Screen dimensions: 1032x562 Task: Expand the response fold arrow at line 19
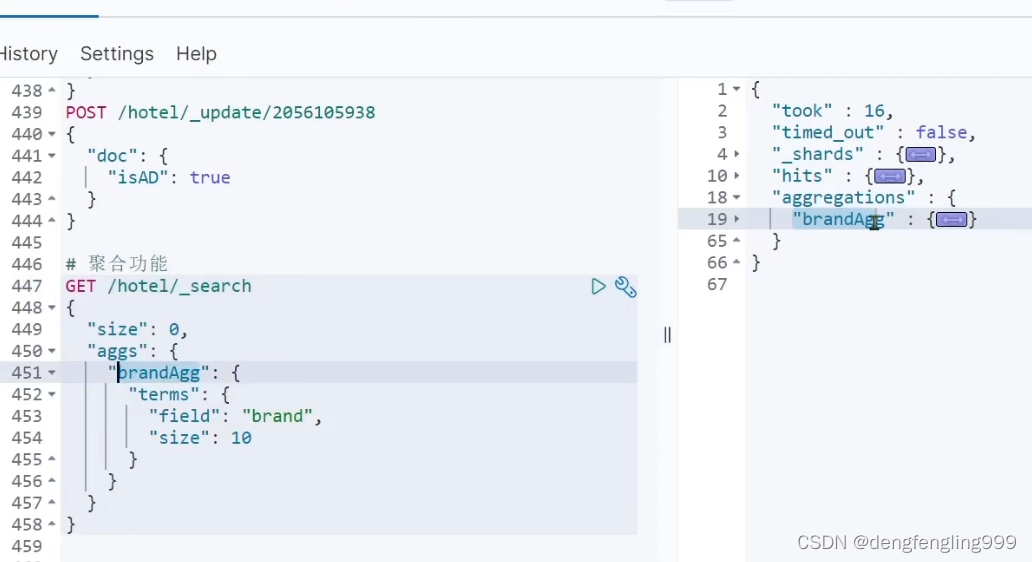(x=737, y=220)
